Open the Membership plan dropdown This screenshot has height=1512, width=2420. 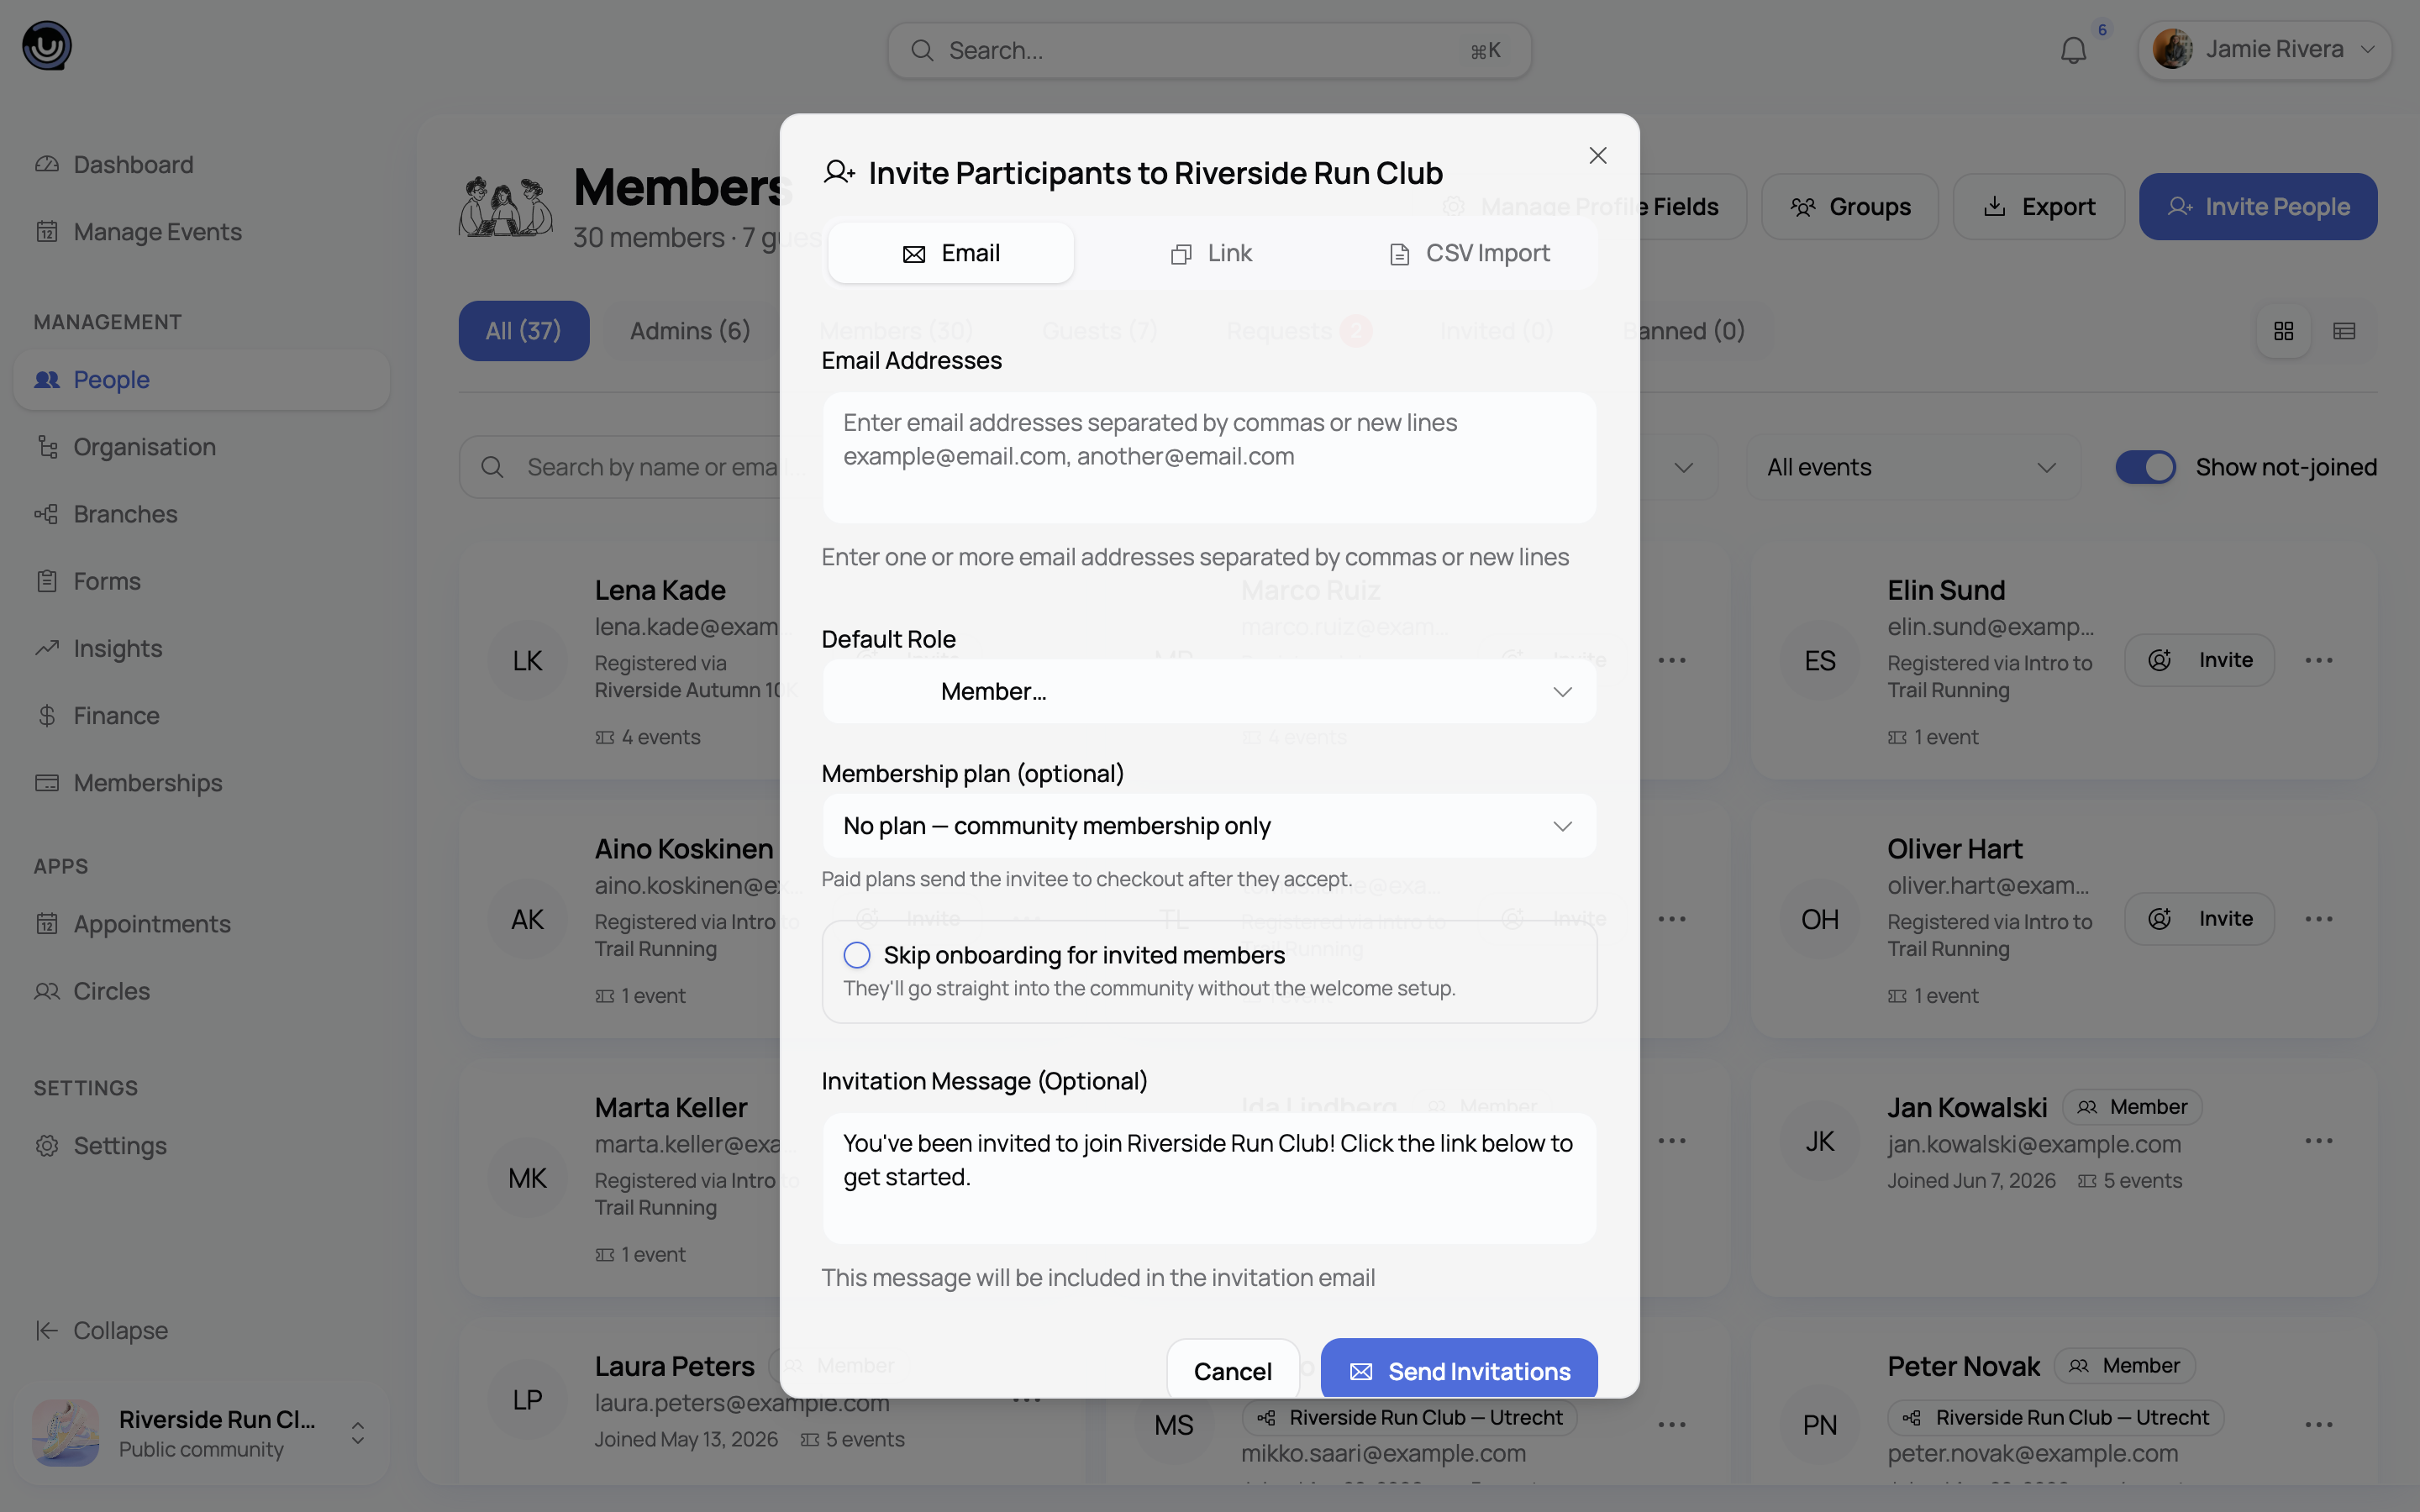(x=1209, y=826)
